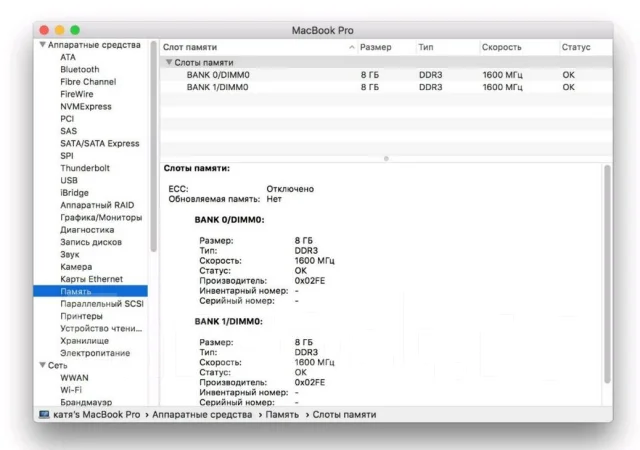This screenshot has width=640, height=450.
Task: Go to Память in path bar
Action: (x=282, y=414)
